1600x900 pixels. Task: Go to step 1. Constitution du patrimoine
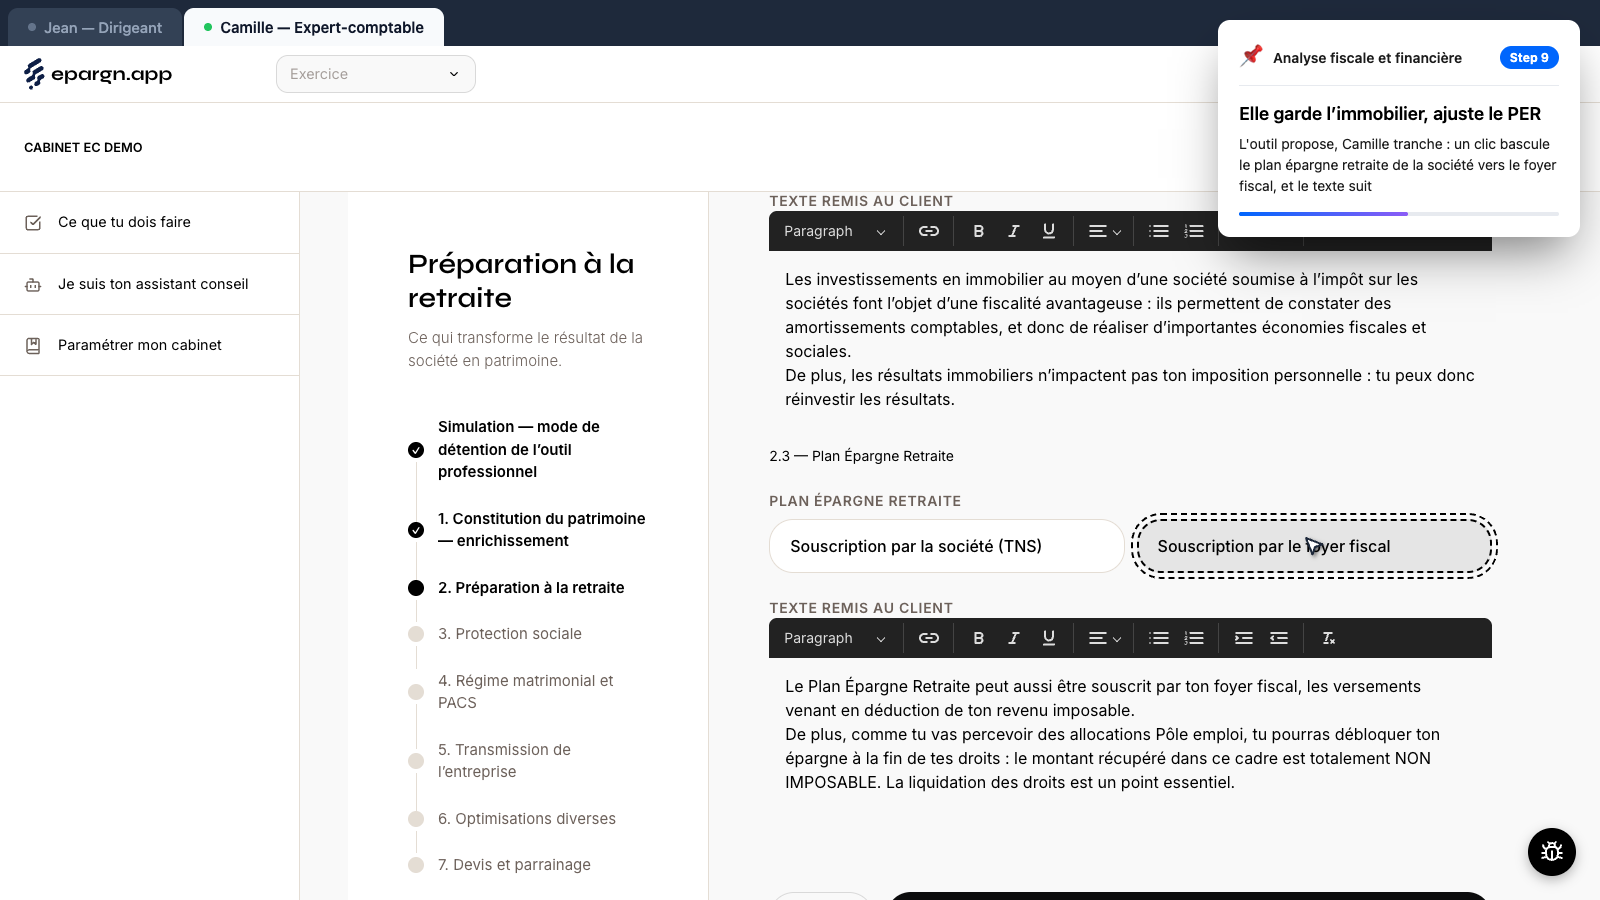pos(527,530)
